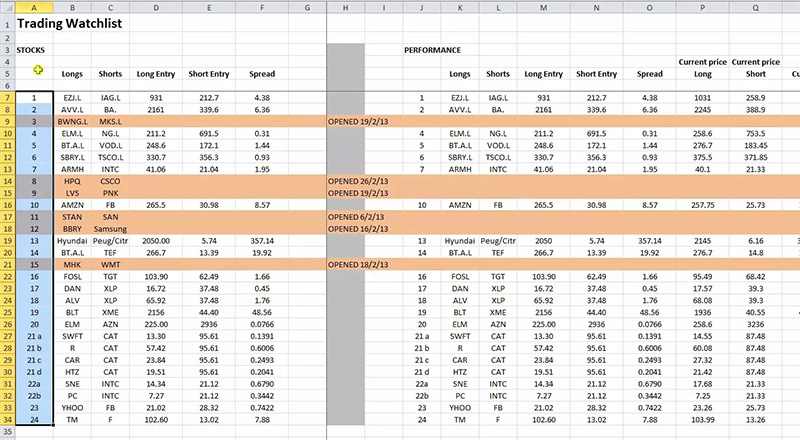Click the 13.26 current short price
This screenshot has width=800, height=440.
point(756,420)
